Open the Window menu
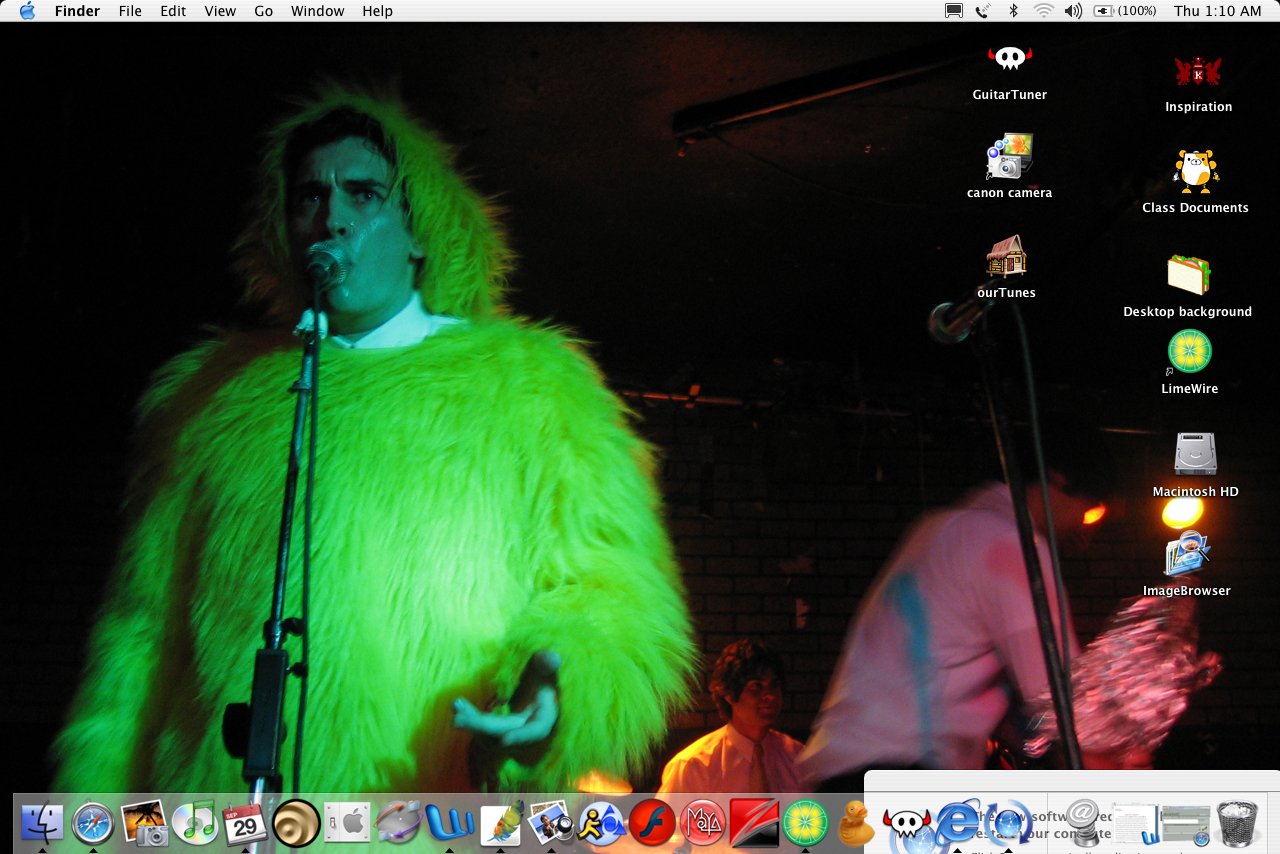 pos(318,11)
